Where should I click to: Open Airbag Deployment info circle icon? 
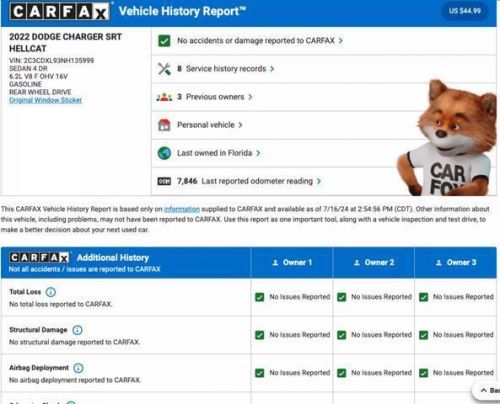coord(78,368)
